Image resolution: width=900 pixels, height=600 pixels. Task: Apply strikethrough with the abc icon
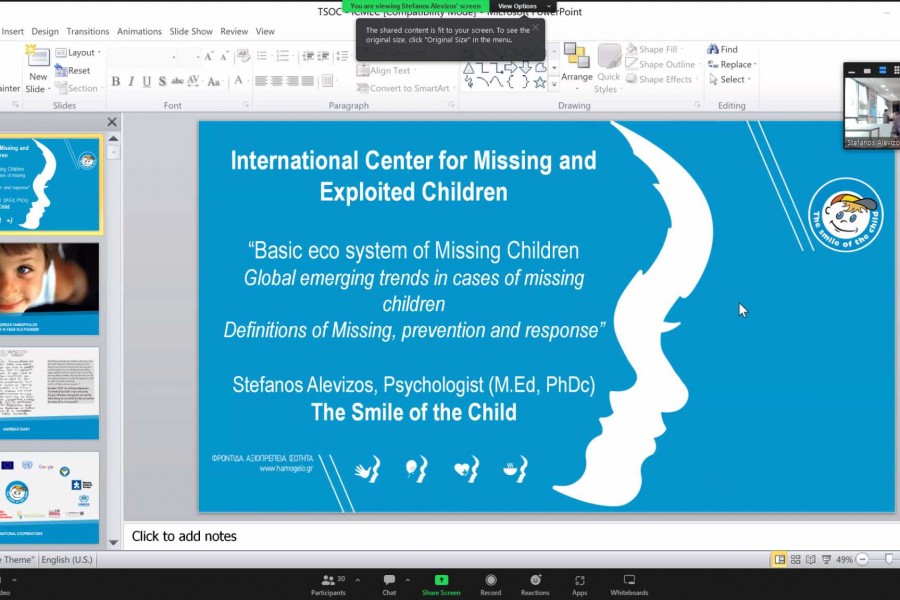[x=177, y=82]
